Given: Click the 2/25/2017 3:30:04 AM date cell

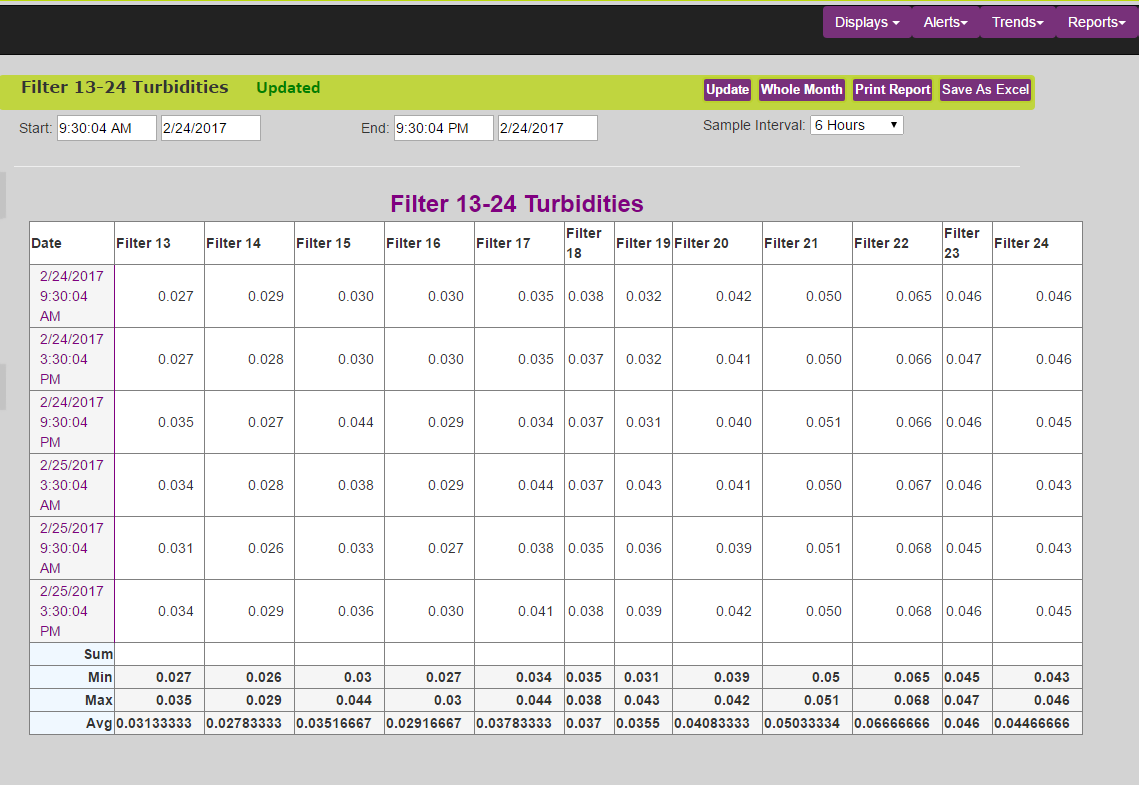Looking at the screenshot, I should click(72, 485).
